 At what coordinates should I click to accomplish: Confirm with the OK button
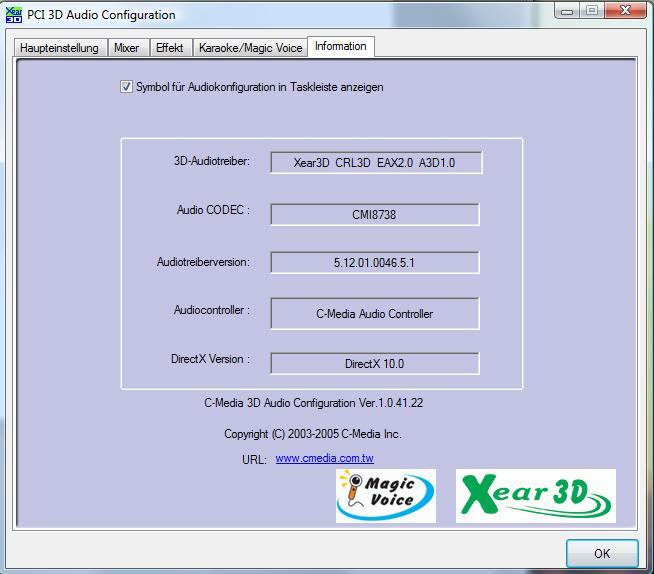tap(602, 554)
